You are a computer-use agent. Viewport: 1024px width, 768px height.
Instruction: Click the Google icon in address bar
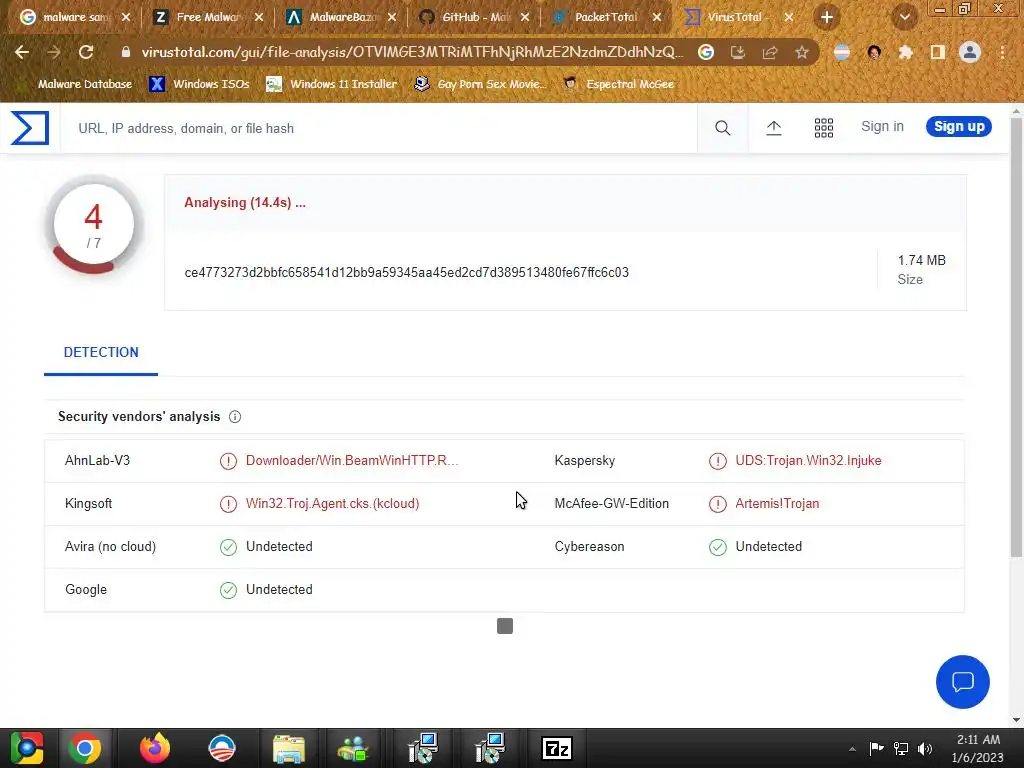click(x=706, y=52)
